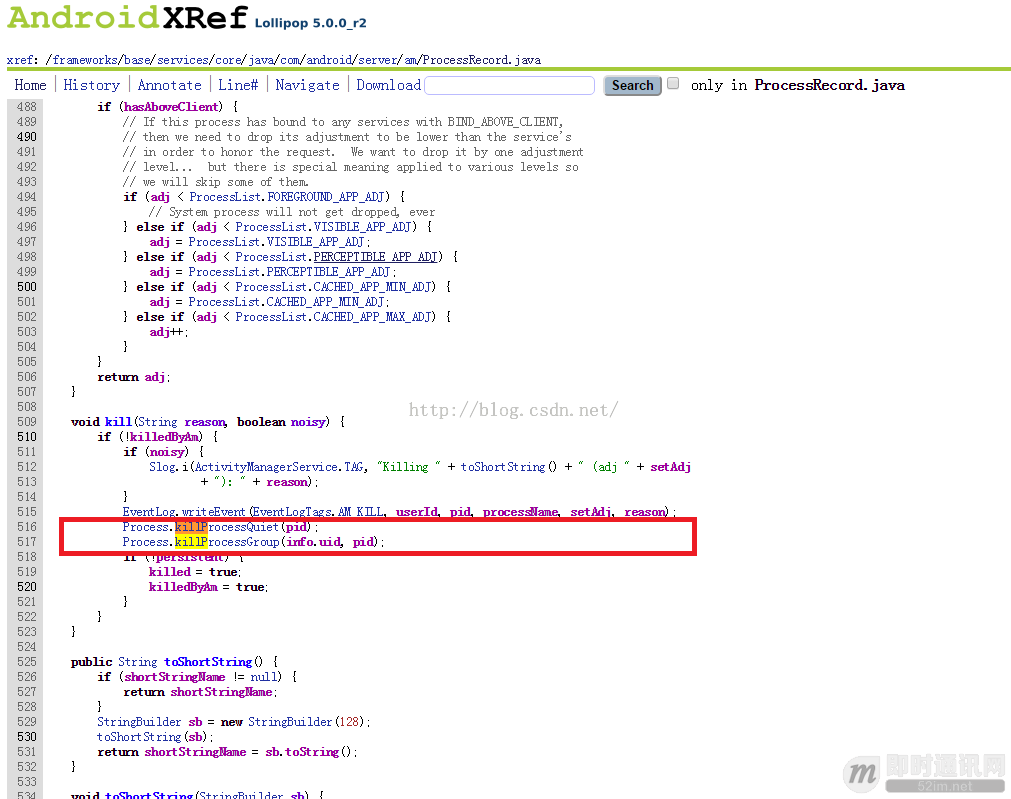
Task: Click the Search button
Action: tap(633, 85)
